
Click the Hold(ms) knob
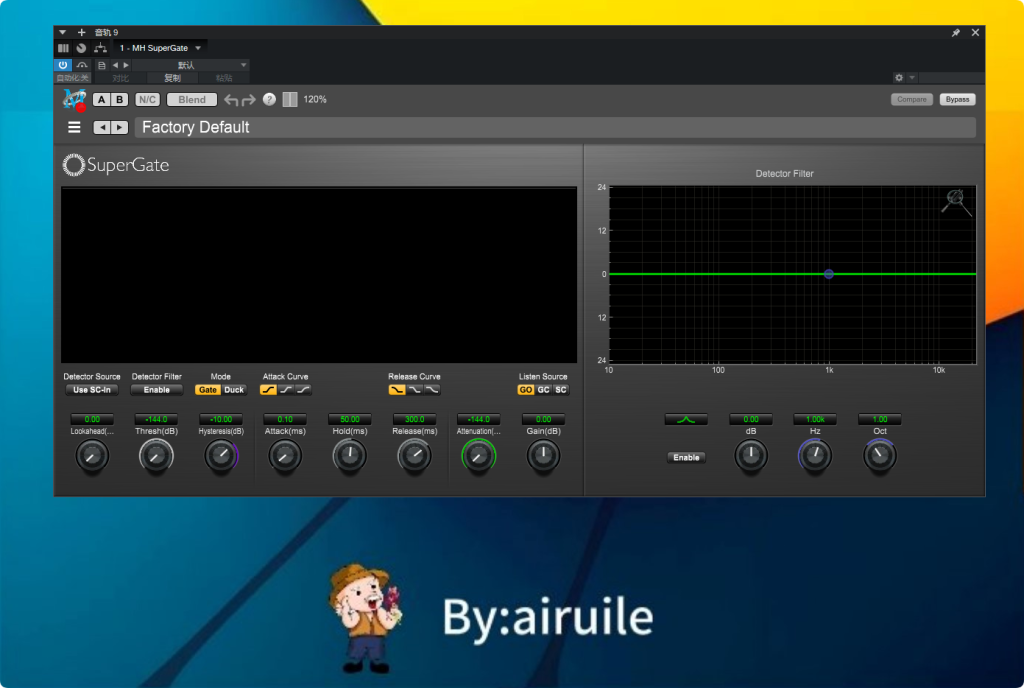coord(349,456)
